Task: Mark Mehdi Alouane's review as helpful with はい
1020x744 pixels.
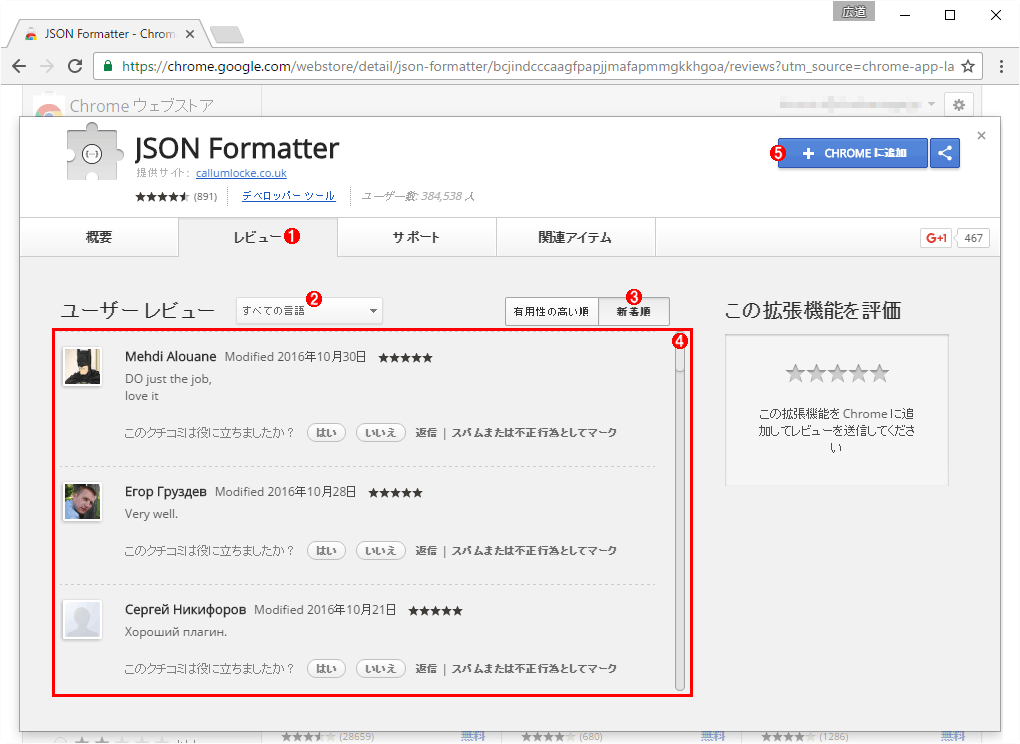Action: (326, 432)
